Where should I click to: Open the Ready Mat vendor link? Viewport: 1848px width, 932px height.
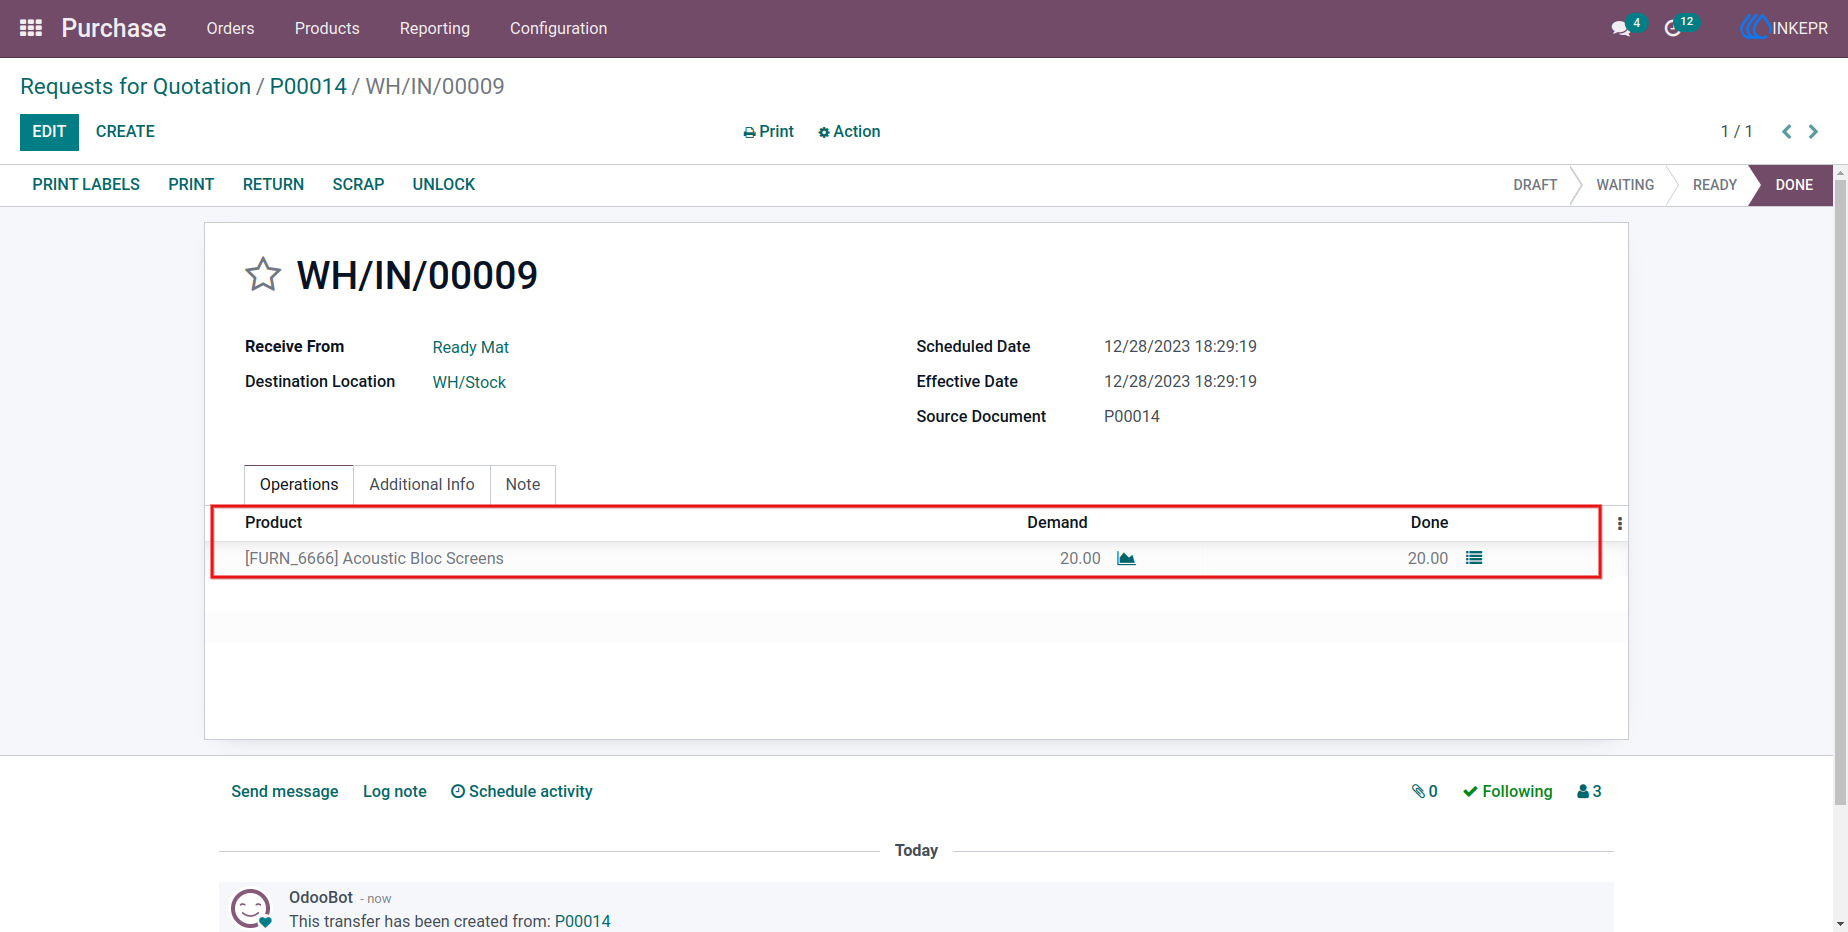471,347
